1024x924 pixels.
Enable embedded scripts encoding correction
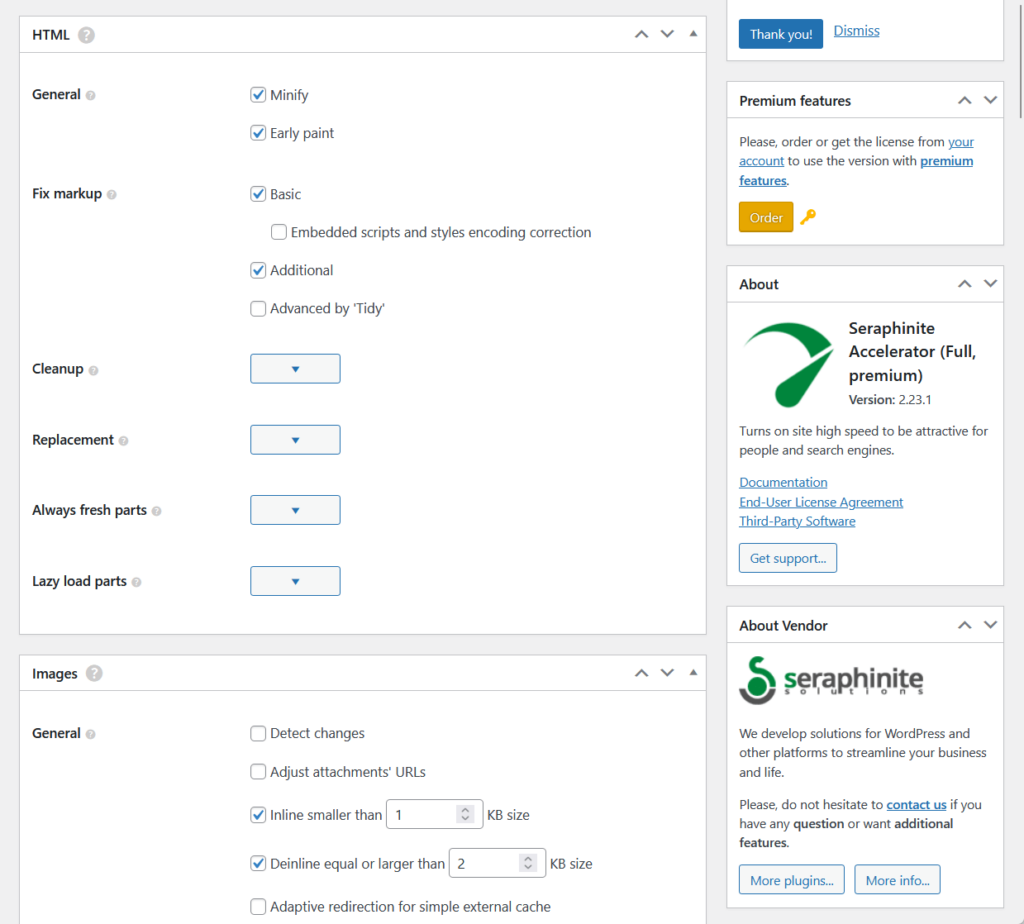(x=279, y=232)
